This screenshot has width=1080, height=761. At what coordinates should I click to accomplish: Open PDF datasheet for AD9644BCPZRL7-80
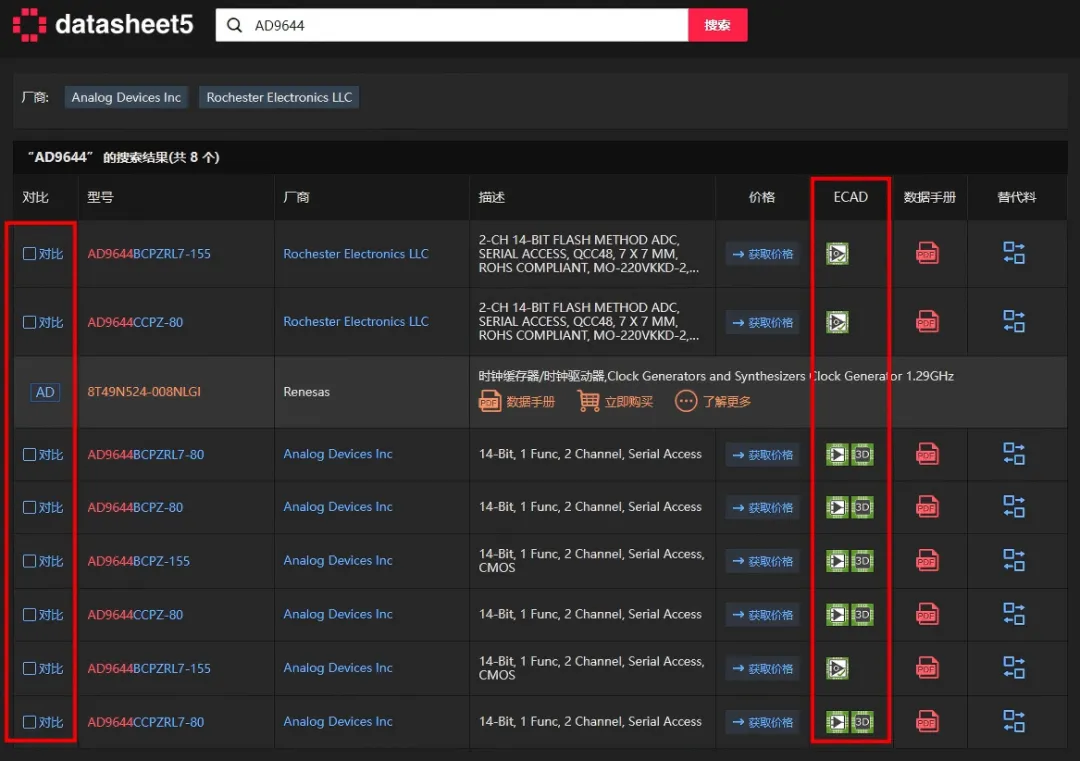(x=927, y=455)
